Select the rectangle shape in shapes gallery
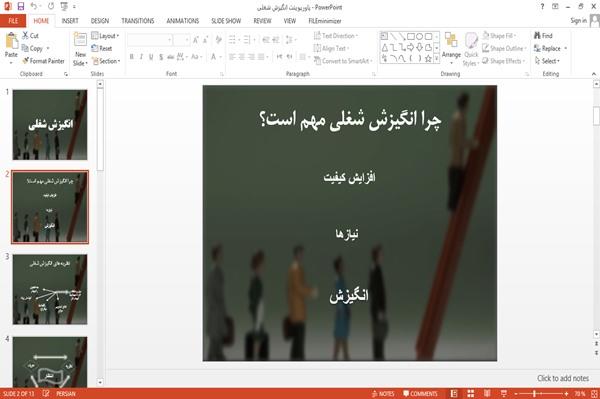Image resolution: width=600 pixels, height=399 pixels. (411, 36)
